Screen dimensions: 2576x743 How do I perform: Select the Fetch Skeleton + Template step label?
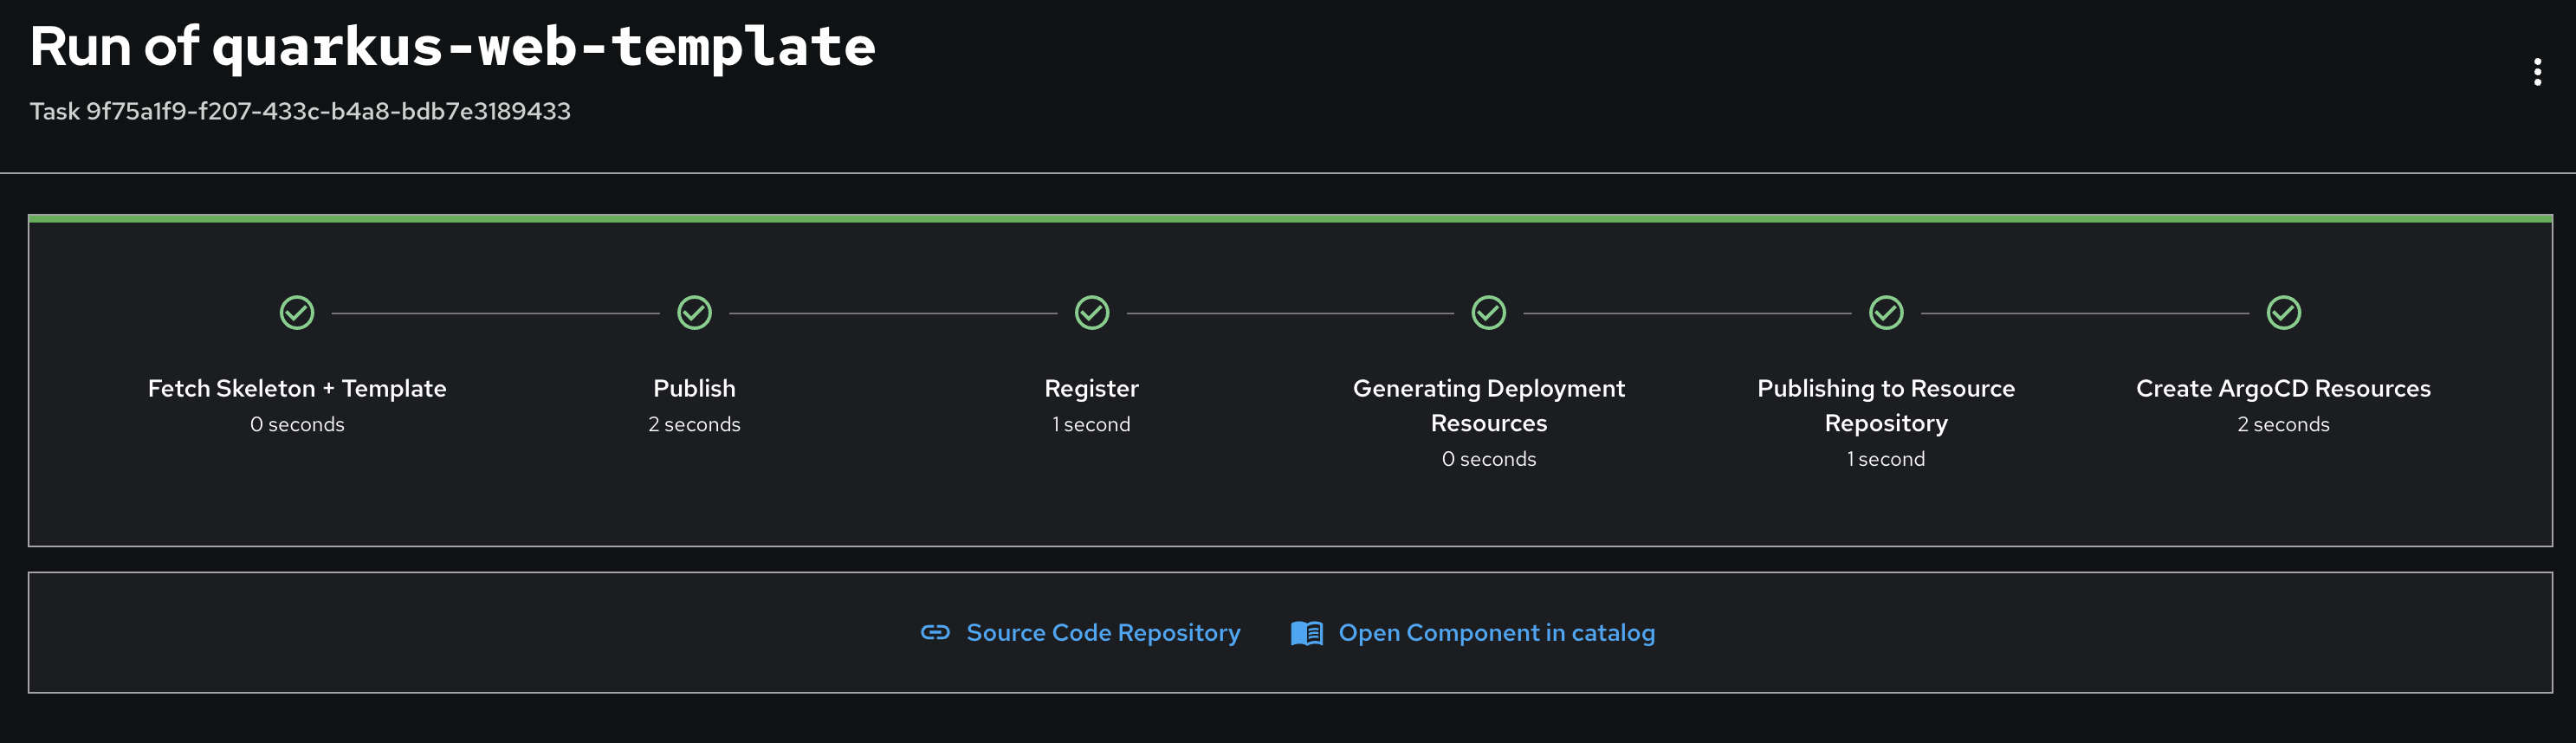coord(297,388)
